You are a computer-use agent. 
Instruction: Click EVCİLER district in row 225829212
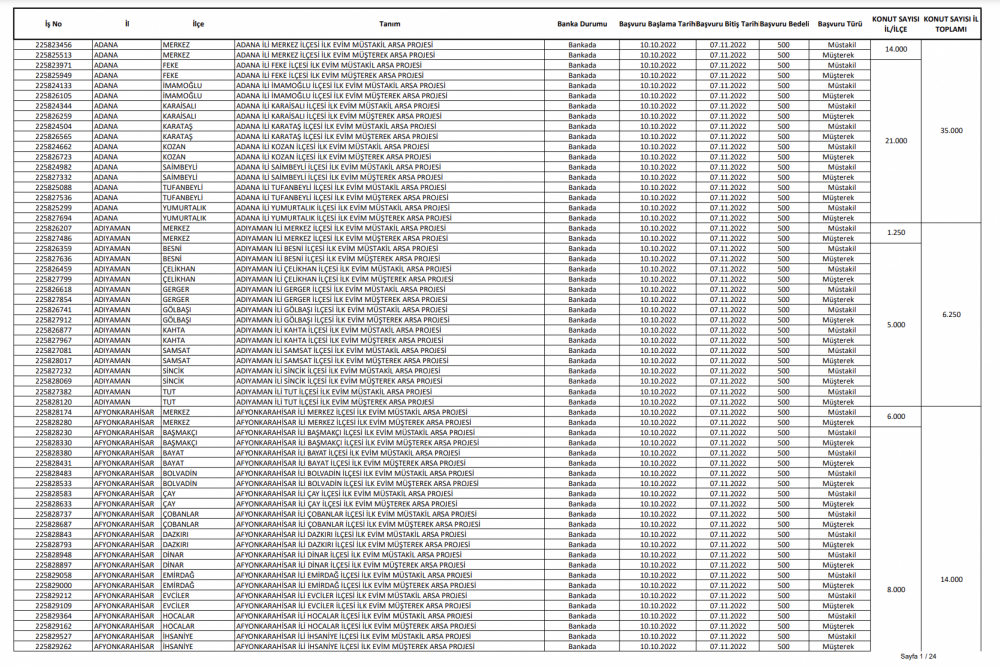coord(176,596)
